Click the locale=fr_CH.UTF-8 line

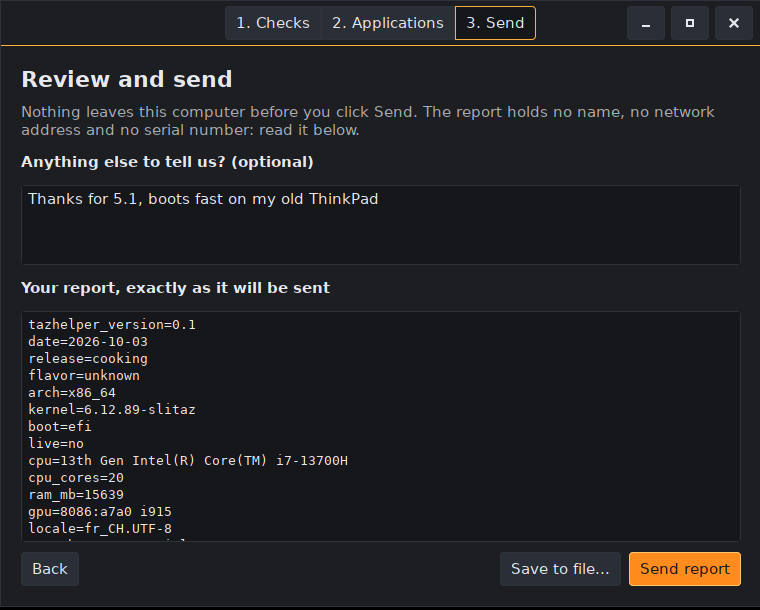tap(100, 529)
